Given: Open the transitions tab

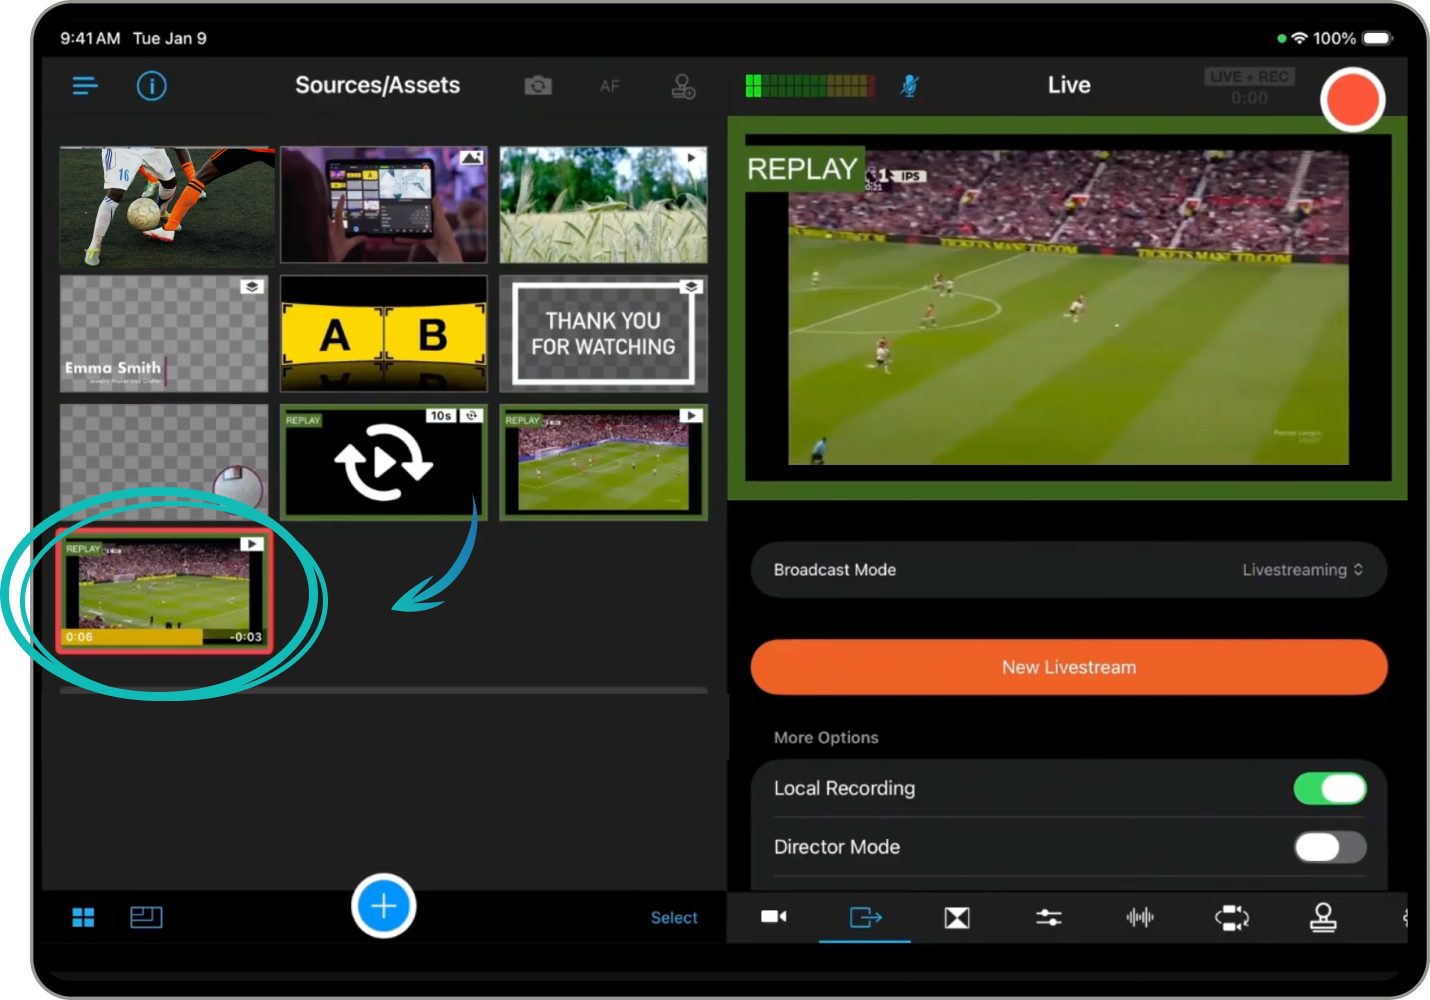Looking at the screenshot, I should pyautogui.click(x=957, y=917).
